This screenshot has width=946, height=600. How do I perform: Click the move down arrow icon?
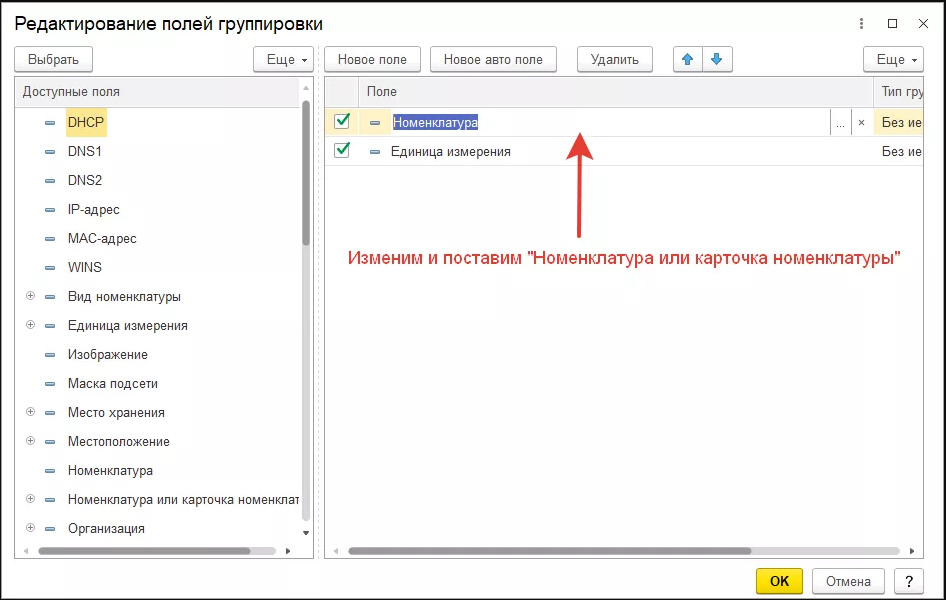pos(716,59)
